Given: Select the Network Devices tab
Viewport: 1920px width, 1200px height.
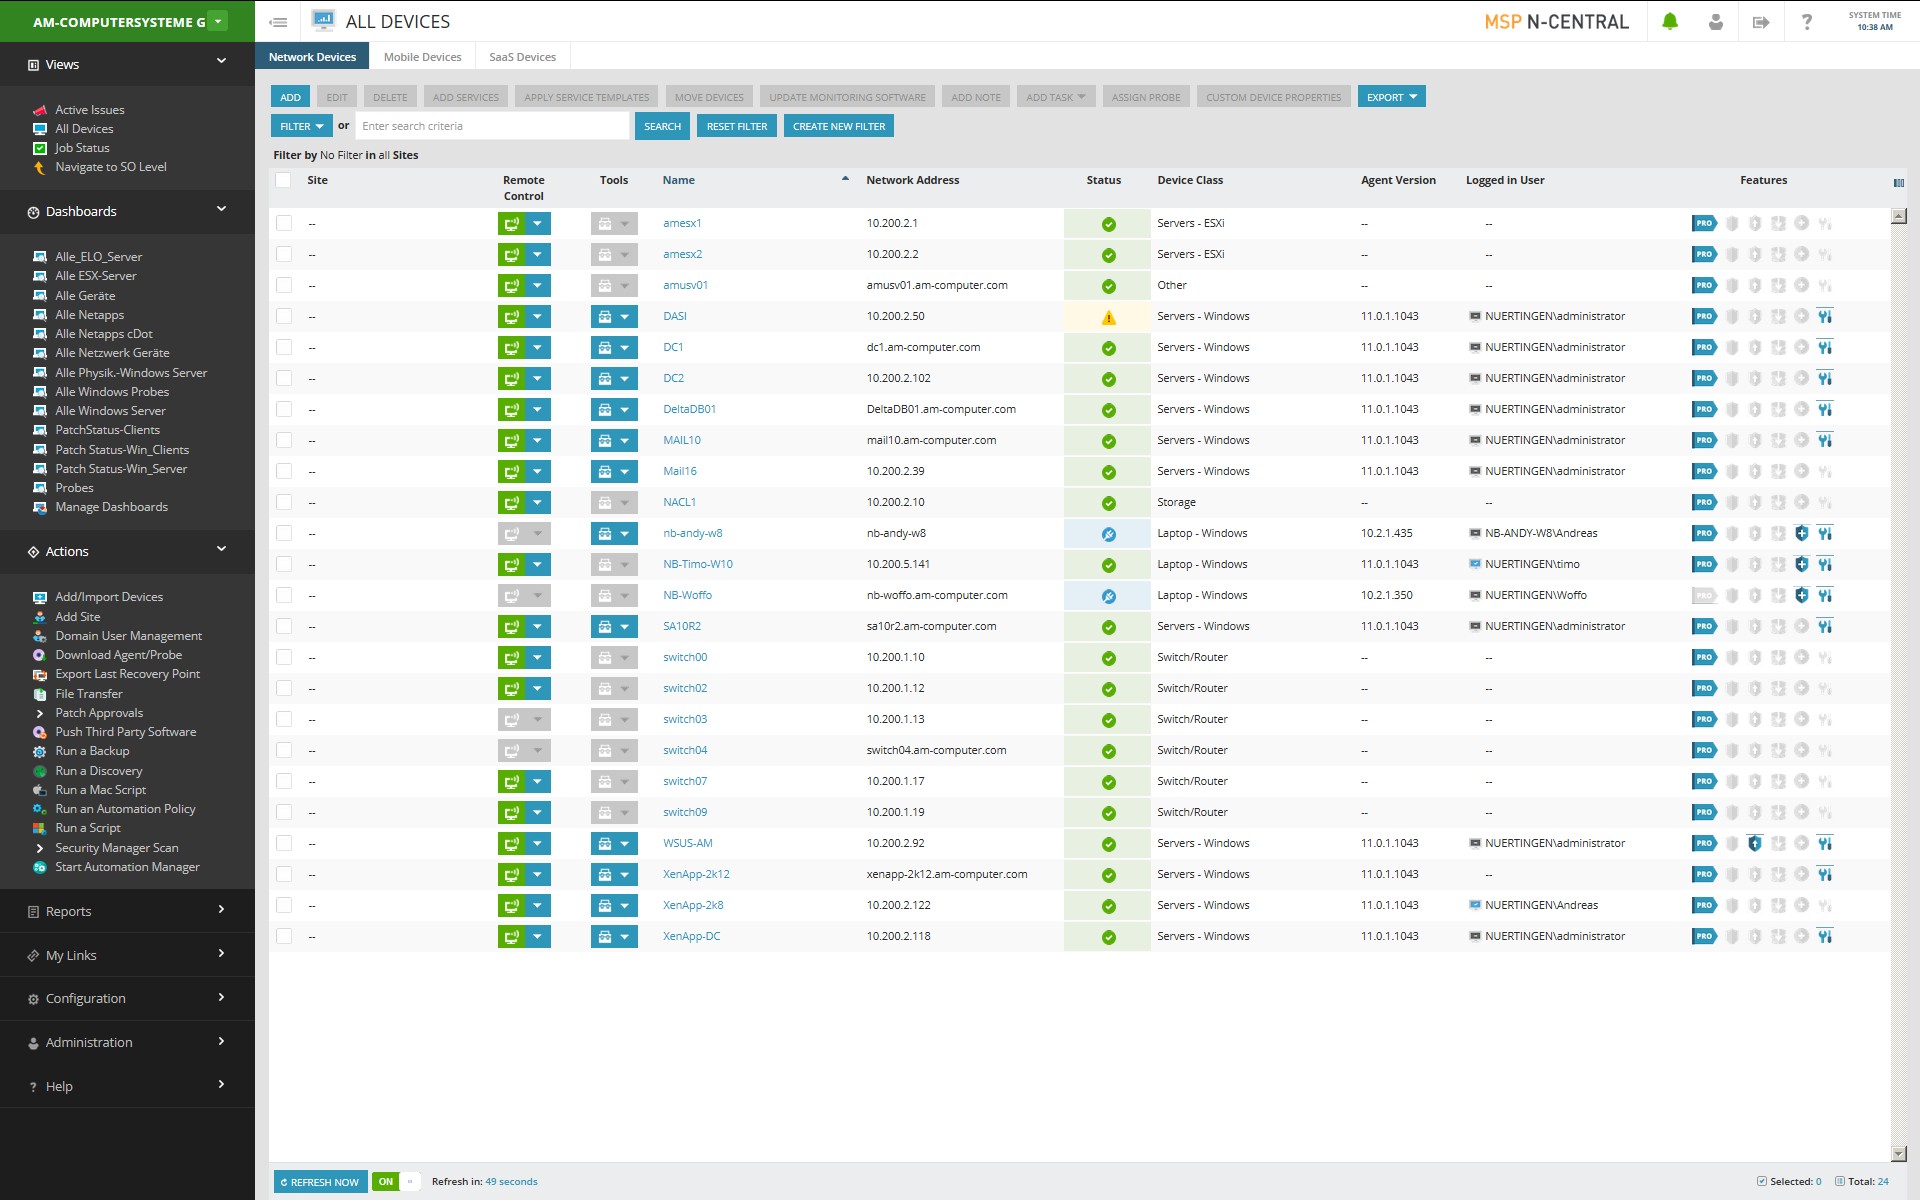Looking at the screenshot, I should click(x=312, y=57).
